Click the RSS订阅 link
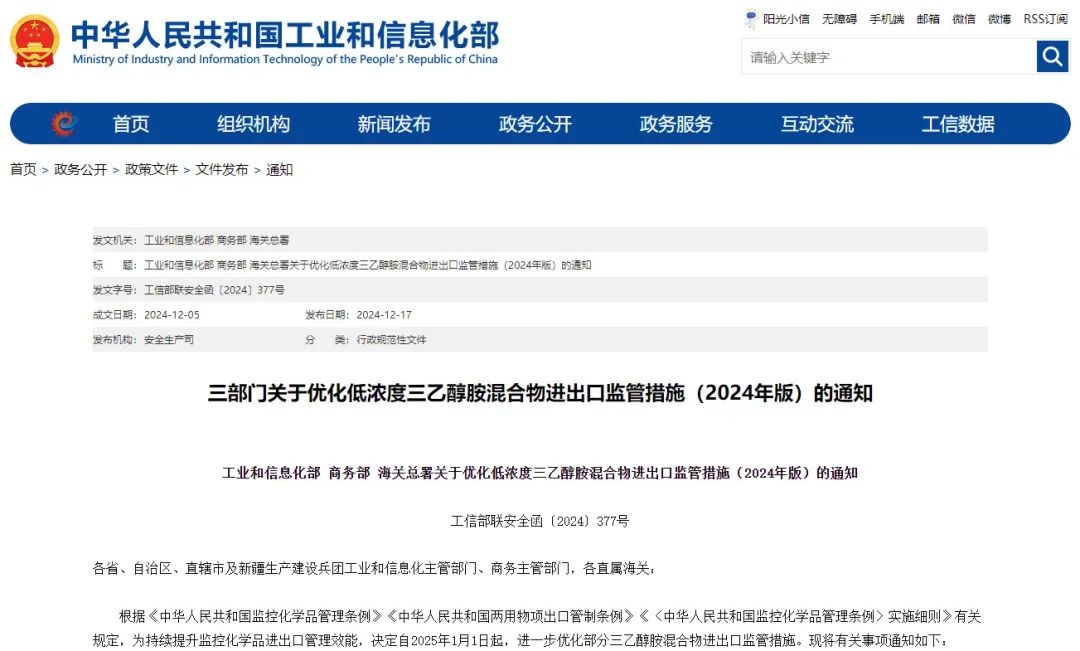The image size is (1080, 651). coord(1046,19)
